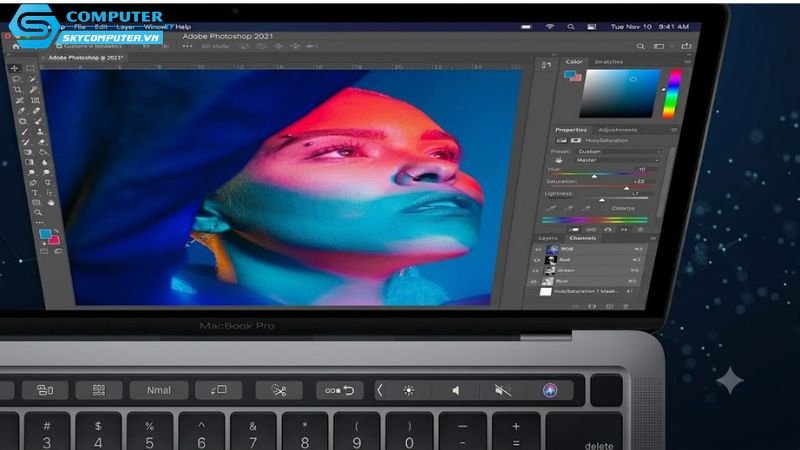Open the Preset dropdown showing Custom
Viewport: 800px width, 450px height.
[620, 152]
